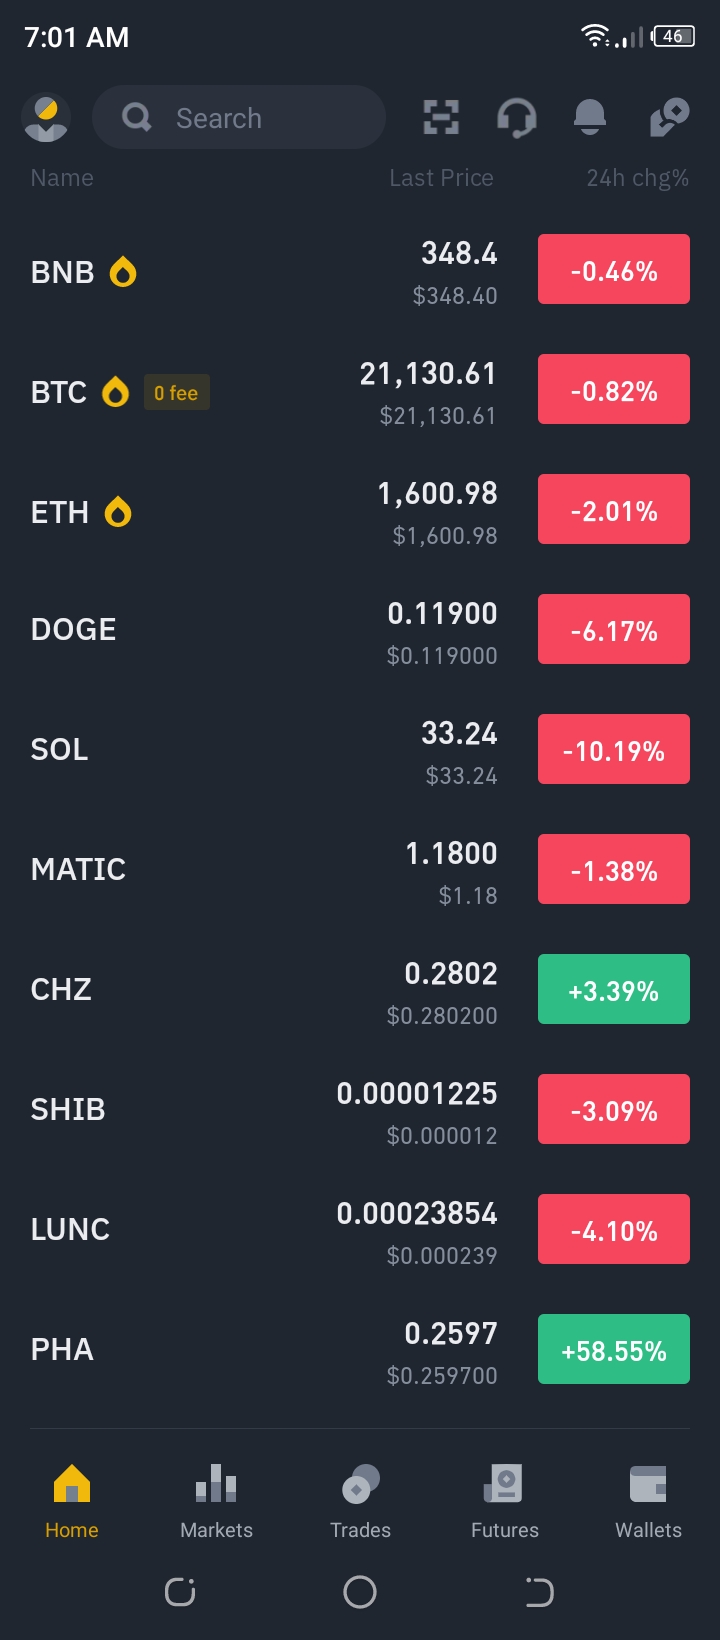Tap CHZ +3.39% change button
Screen dimensions: 720x1640
coord(614,989)
